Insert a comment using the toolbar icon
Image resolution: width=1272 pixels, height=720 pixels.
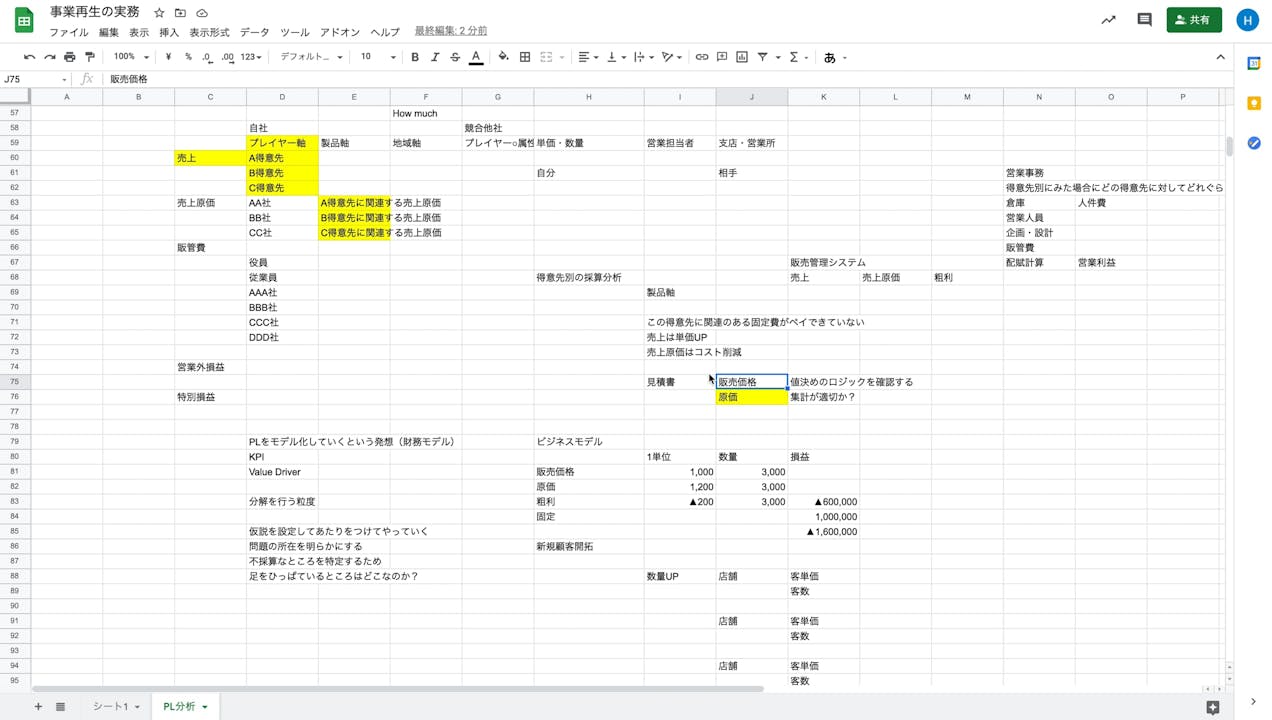click(x=720, y=57)
